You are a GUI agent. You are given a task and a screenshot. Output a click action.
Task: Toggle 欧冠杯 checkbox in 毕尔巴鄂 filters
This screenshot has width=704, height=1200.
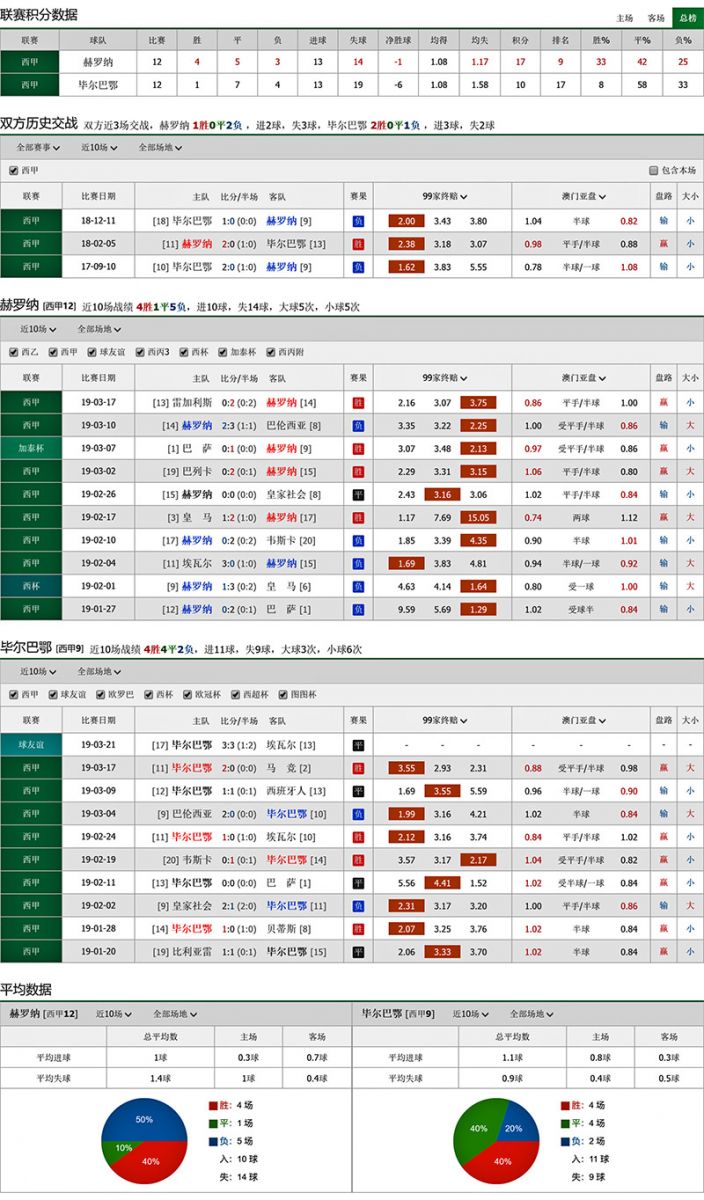189,694
